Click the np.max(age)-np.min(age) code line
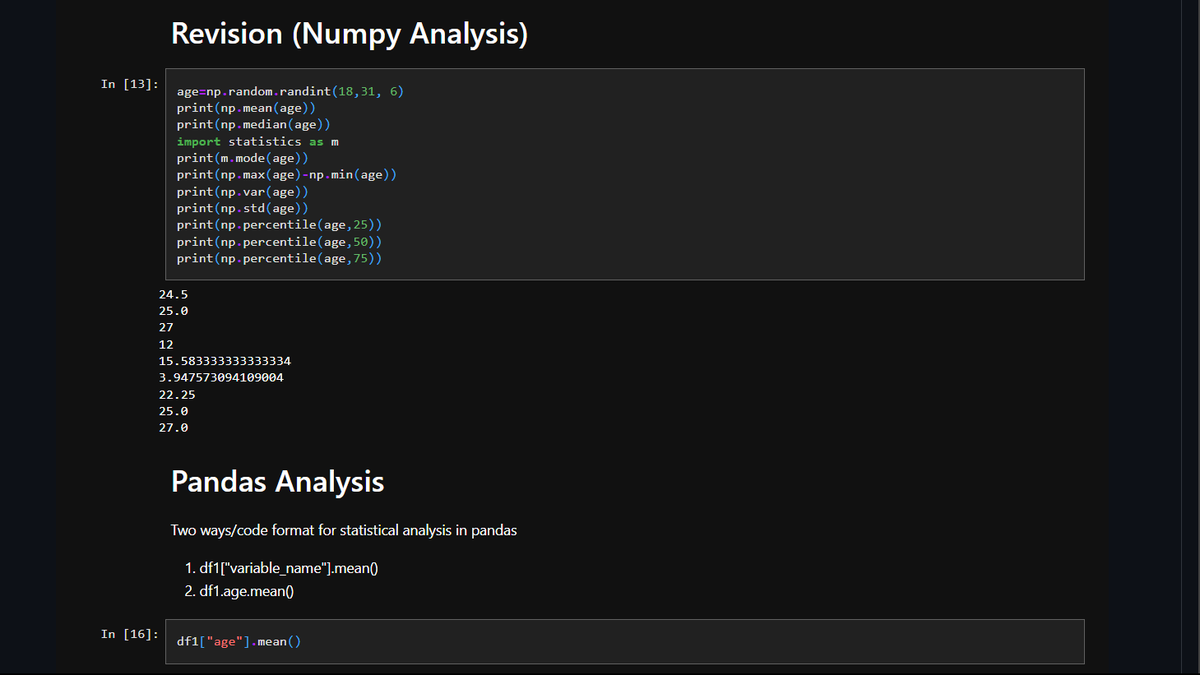The image size is (1200, 675). click(x=287, y=175)
